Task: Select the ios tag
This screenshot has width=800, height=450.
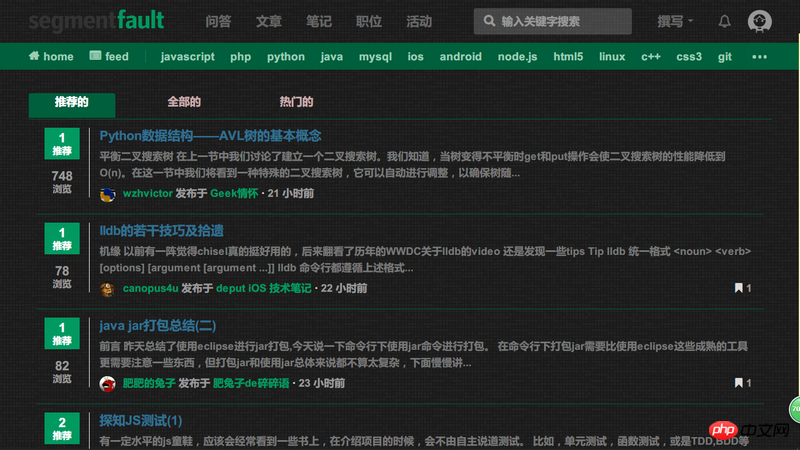Action: tap(415, 57)
